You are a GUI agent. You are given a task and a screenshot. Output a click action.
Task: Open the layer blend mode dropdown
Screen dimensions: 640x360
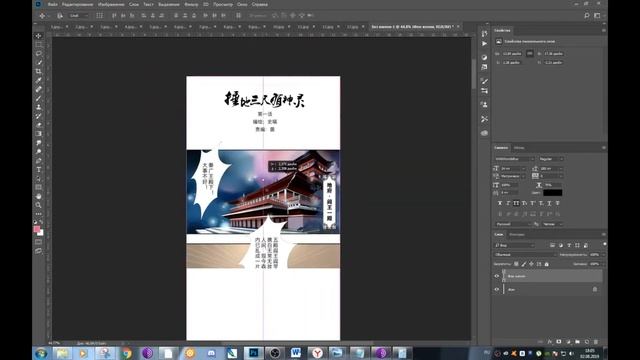(x=525, y=254)
